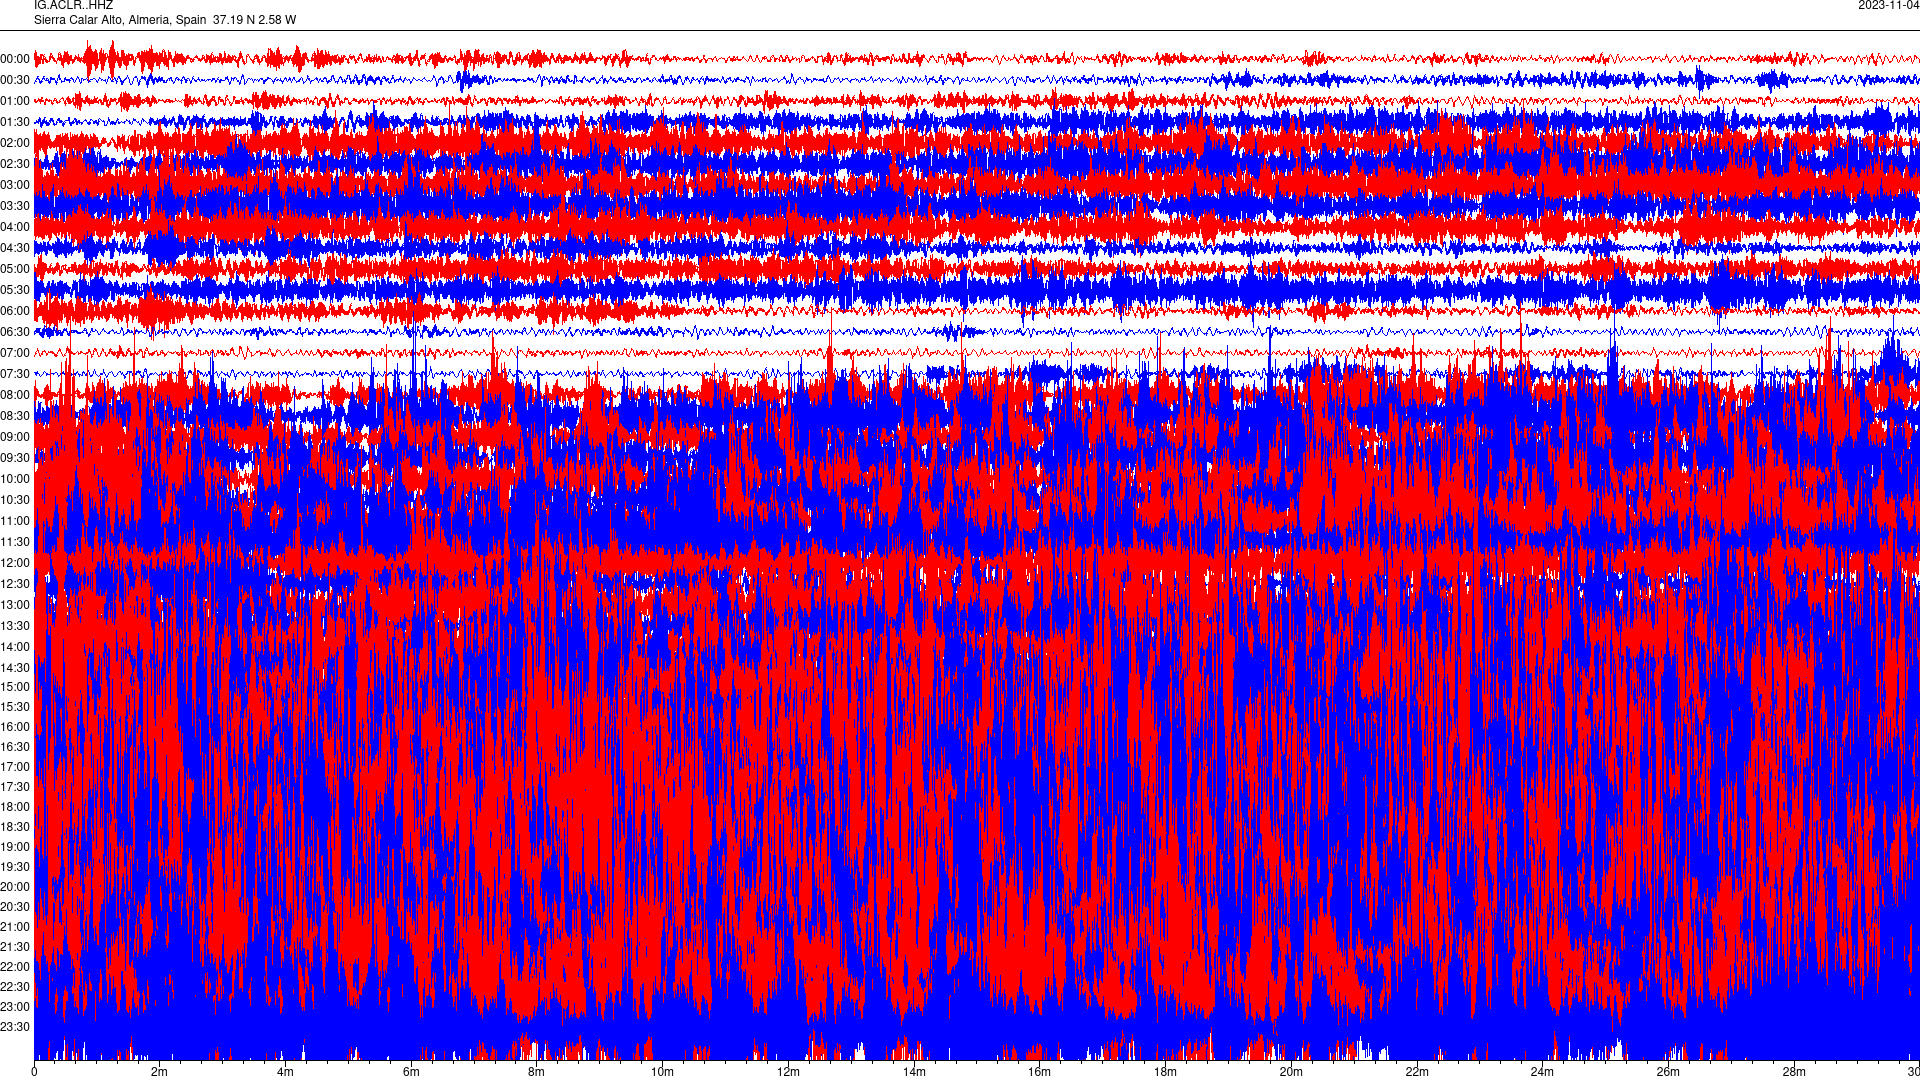Select the 20:00 time row label

(15, 887)
